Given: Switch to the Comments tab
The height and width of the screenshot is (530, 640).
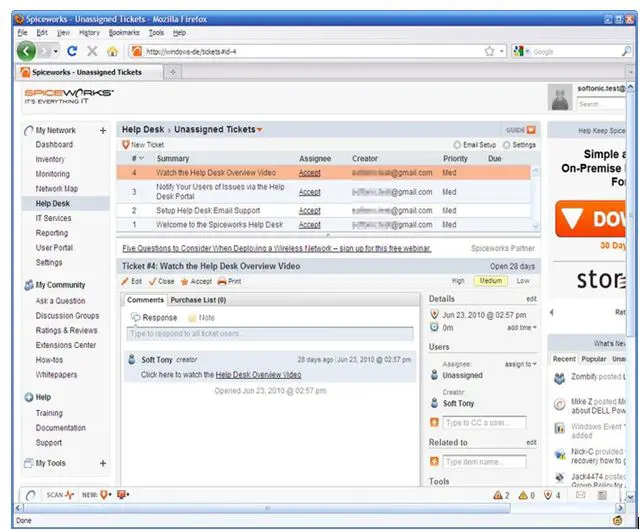Looking at the screenshot, I should (145, 300).
